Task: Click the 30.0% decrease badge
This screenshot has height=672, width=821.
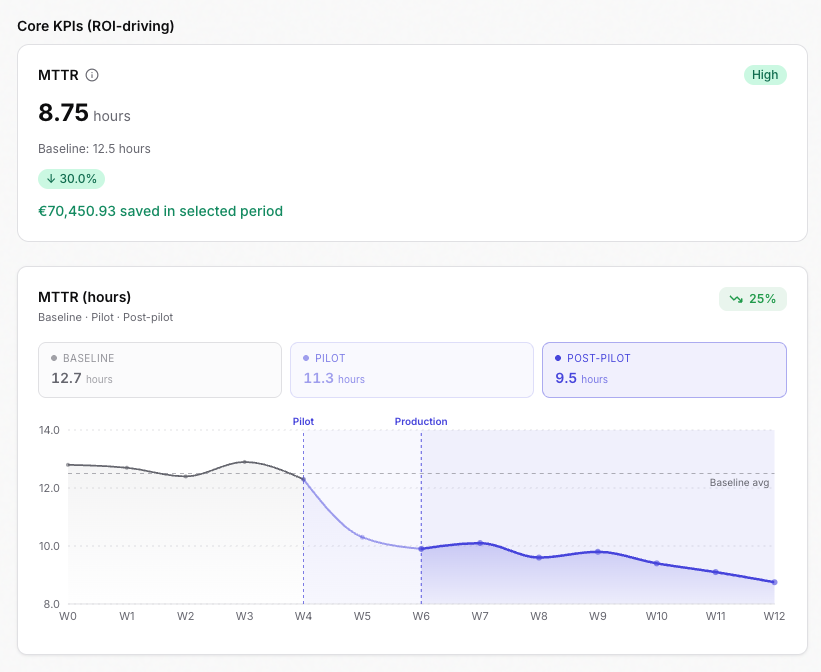Action: (x=71, y=179)
